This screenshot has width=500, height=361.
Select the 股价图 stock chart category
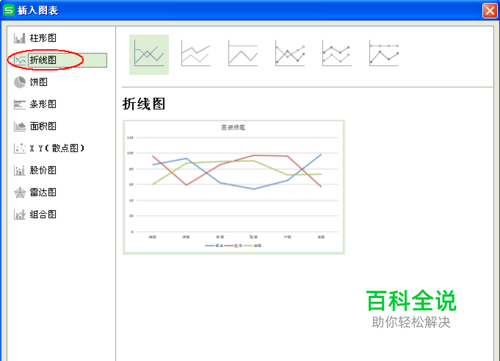pos(43,170)
